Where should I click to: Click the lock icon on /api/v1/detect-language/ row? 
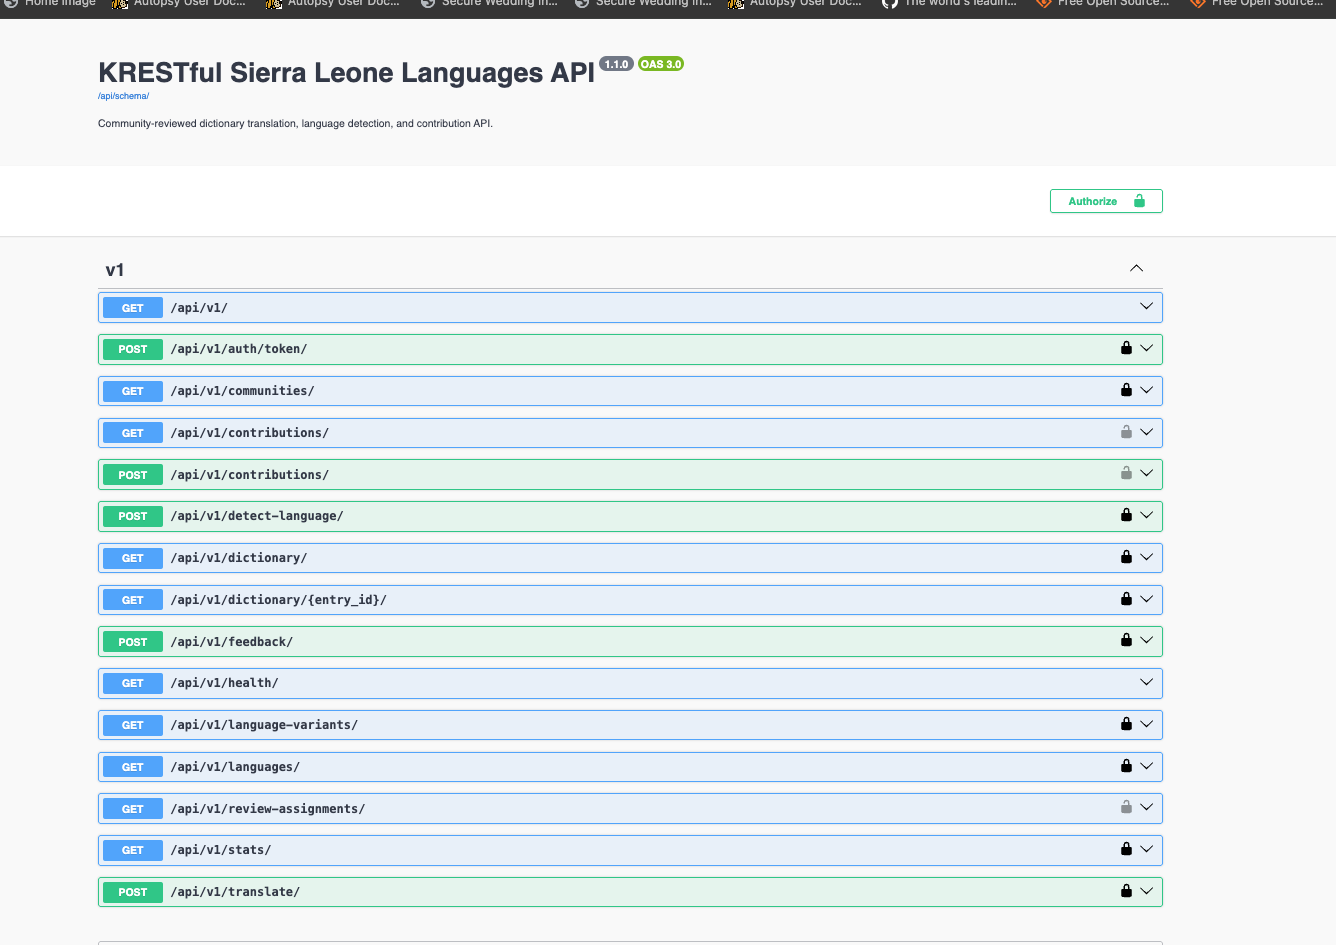click(1126, 515)
